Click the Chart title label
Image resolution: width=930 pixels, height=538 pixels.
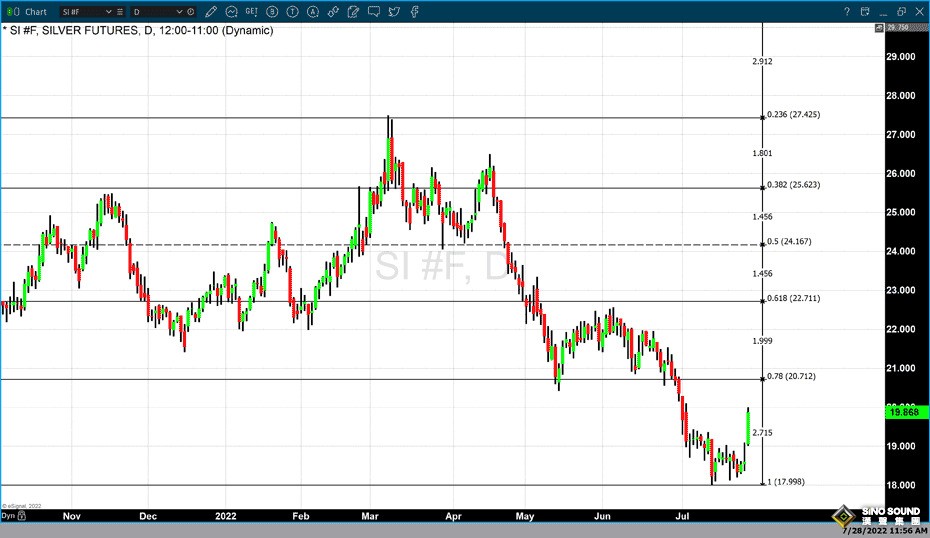point(36,12)
